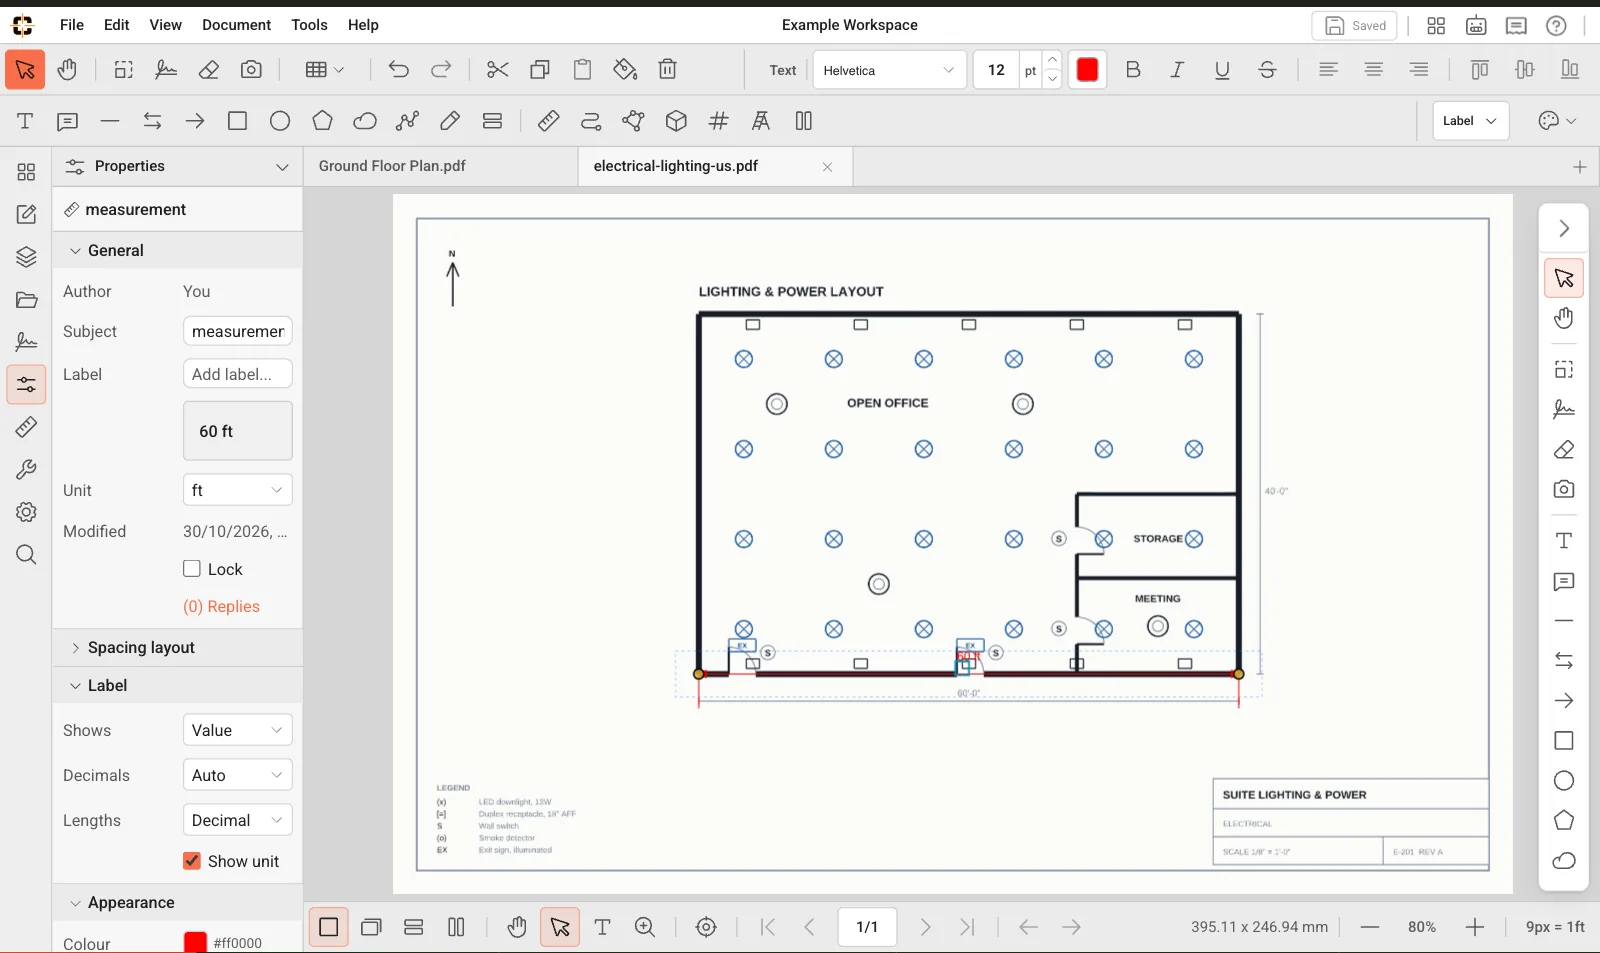
Task: Select the hand pan tool in top toolbar
Action: [68, 69]
